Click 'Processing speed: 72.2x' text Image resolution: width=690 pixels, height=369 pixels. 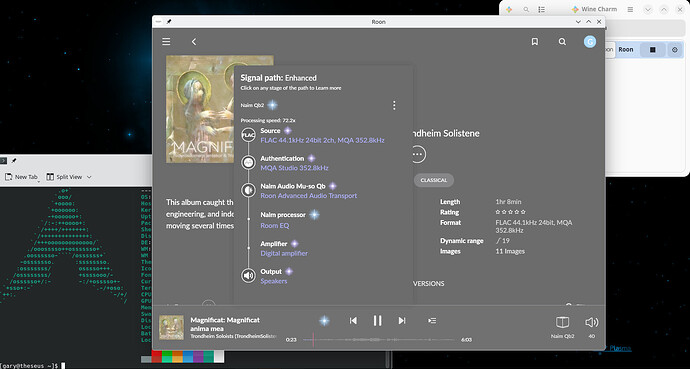(x=268, y=120)
